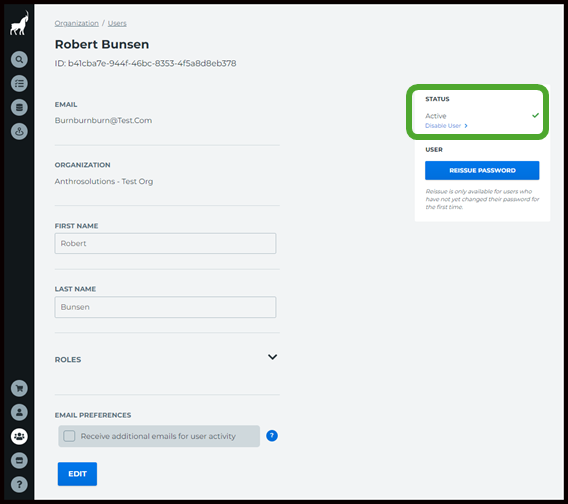Open the help question mark sidebar icon
This screenshot has height=504, width=568.
click(x=19, y=484)
